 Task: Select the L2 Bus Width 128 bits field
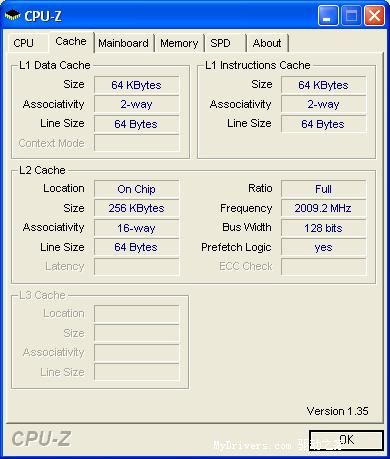pos(323,228)
